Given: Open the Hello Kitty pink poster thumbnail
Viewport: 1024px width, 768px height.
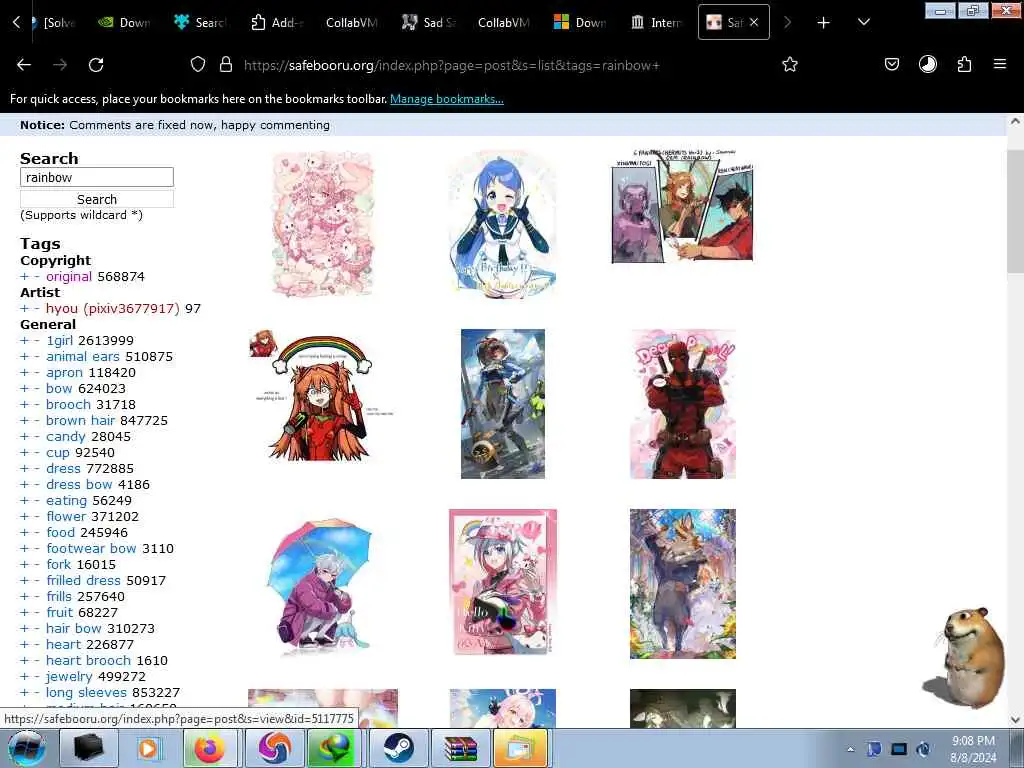Looking at the screenshot, I should pyautogui.click(x=503, y=581).
